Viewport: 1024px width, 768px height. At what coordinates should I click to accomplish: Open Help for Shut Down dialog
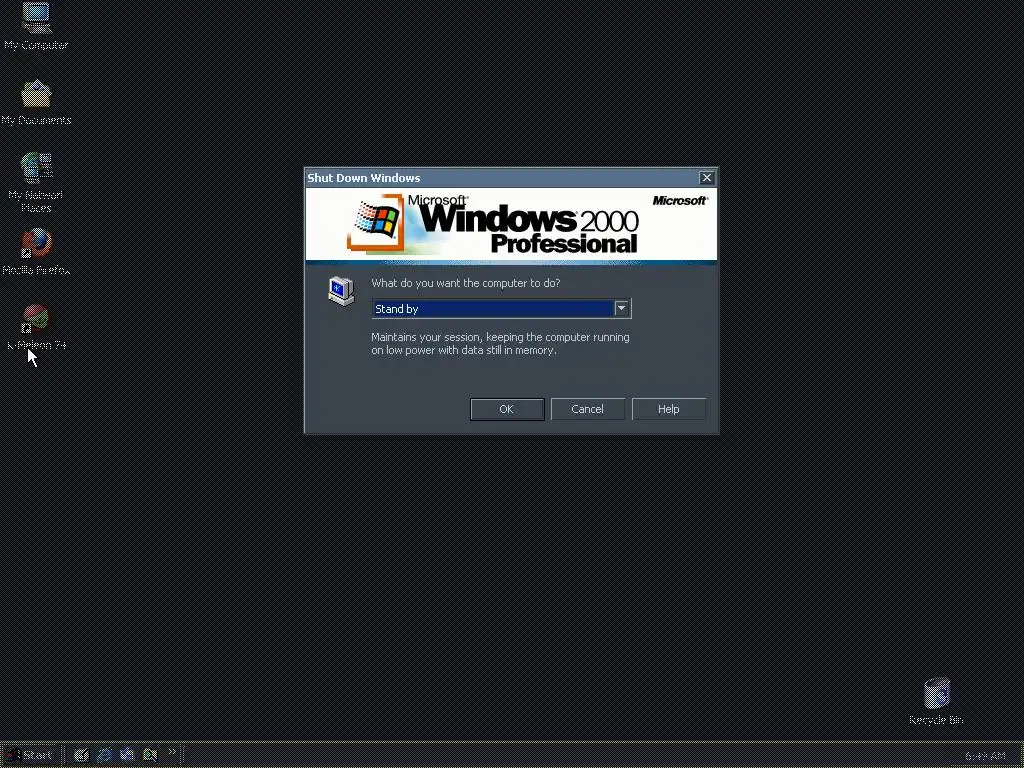point(668,409)
